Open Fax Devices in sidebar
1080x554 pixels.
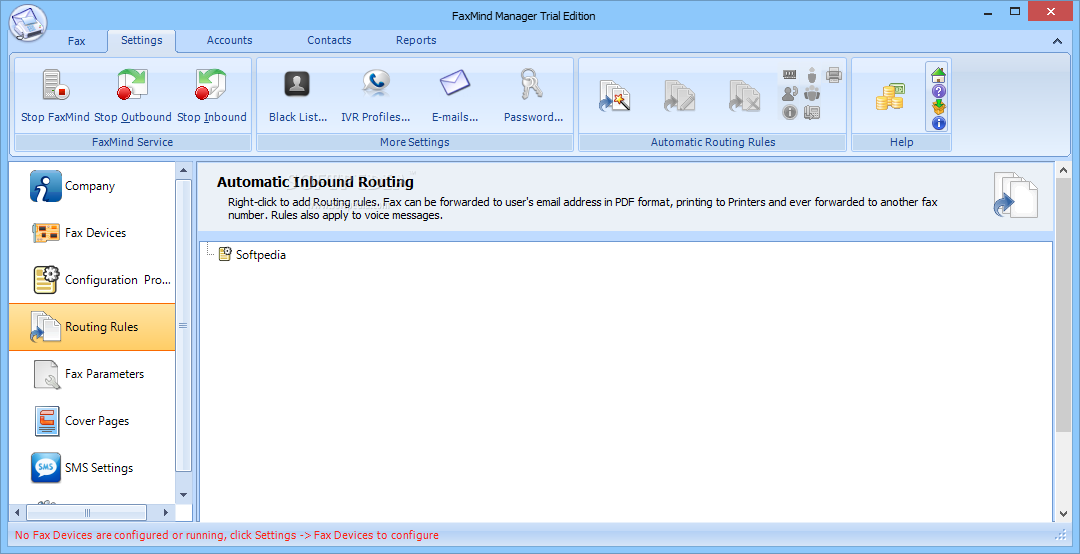pos(92,233)
